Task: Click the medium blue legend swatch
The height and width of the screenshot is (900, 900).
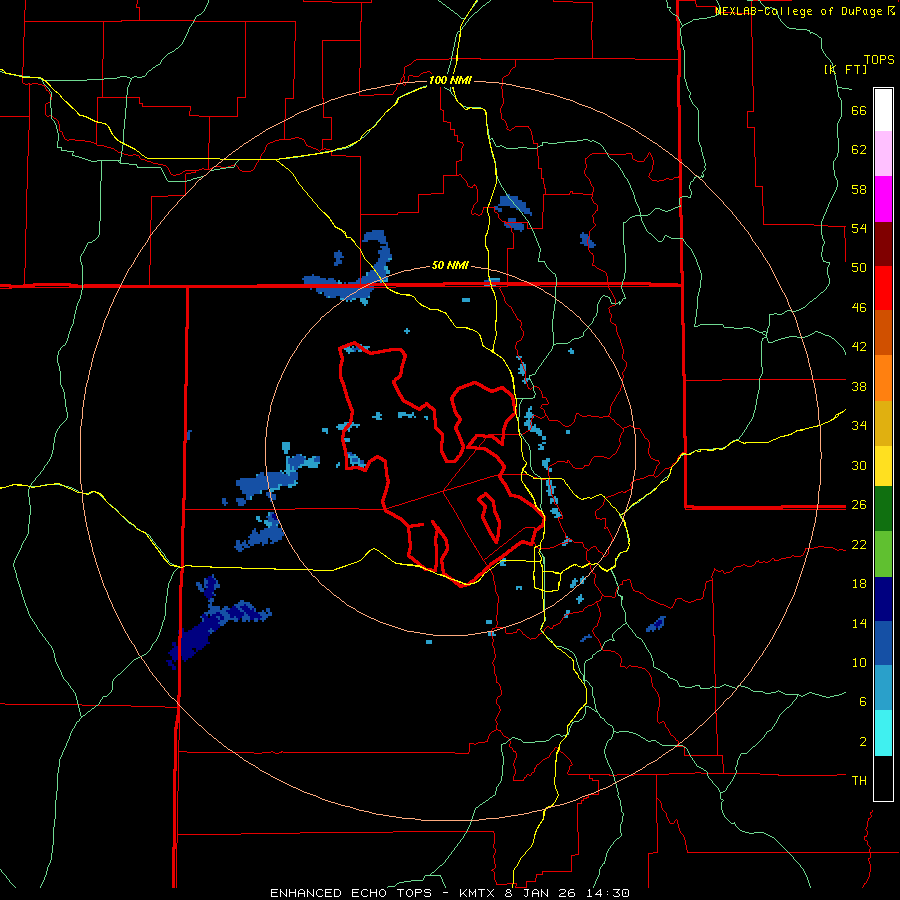Action: (x=883, y=643)
